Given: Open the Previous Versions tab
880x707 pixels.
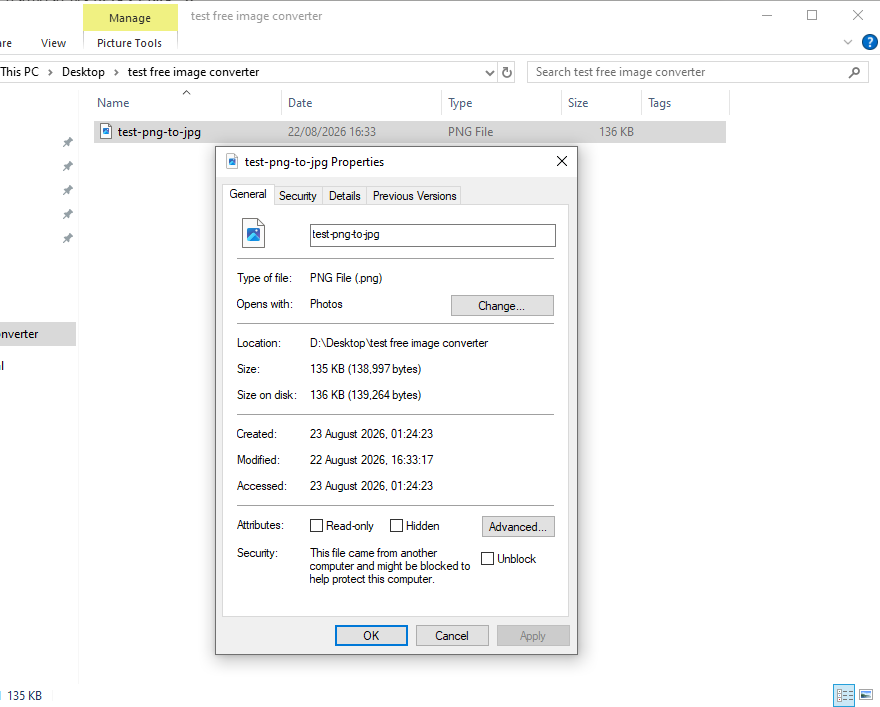Looking at the screenshot, I should 414,196.
